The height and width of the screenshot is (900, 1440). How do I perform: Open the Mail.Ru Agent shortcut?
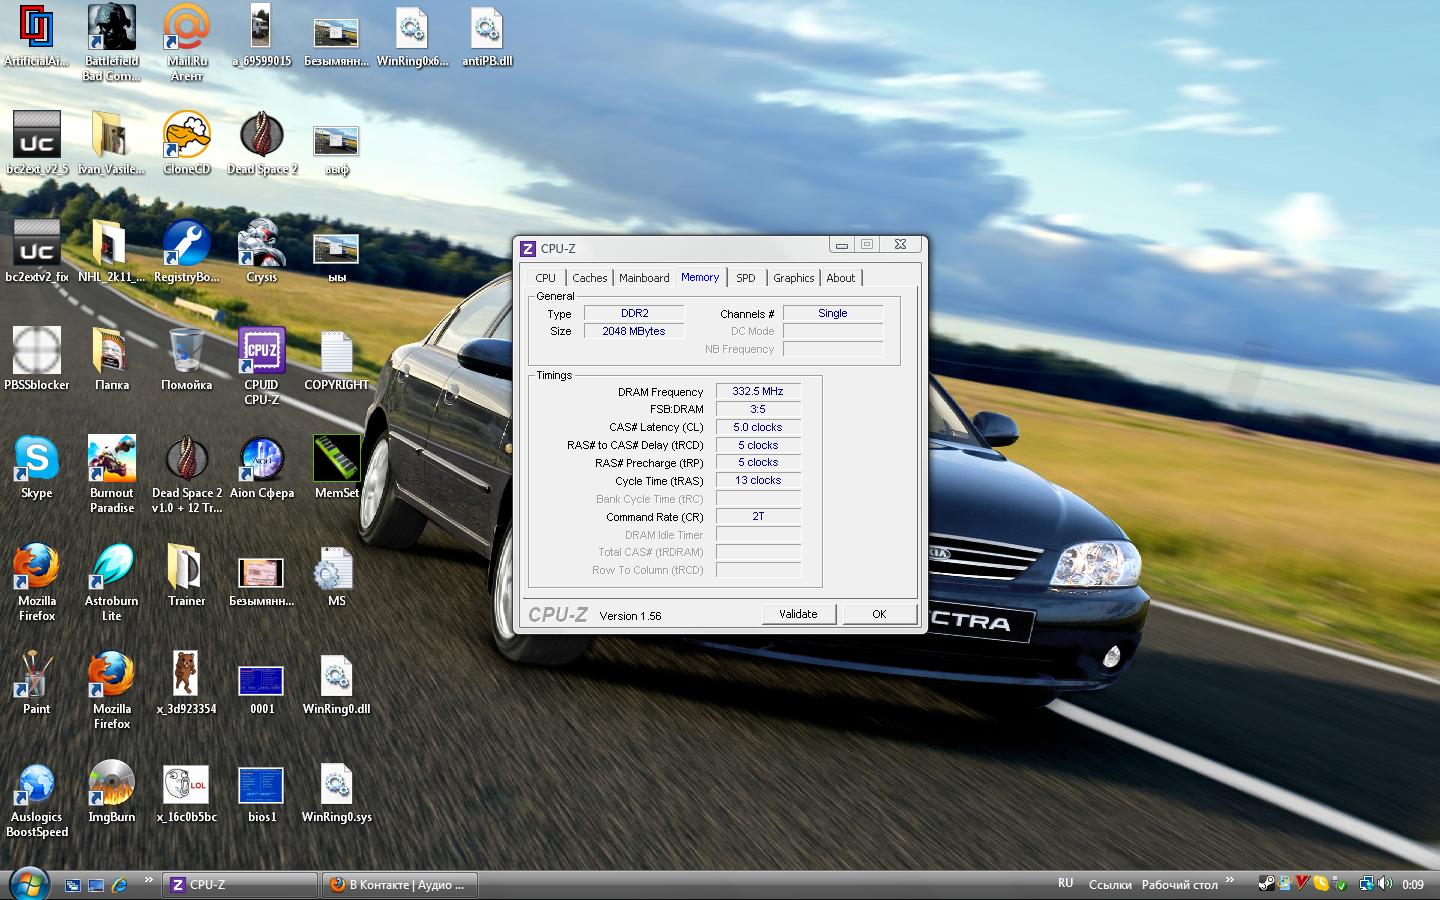(x=186, y=28)
